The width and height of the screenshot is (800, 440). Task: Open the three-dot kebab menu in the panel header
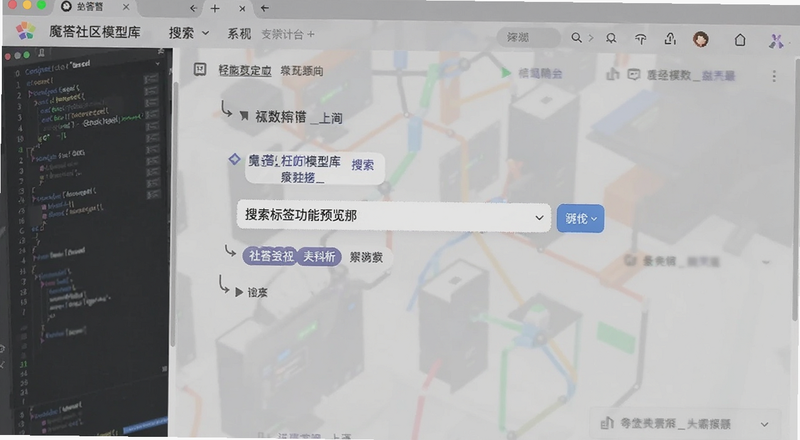click(x=774, y=76)
